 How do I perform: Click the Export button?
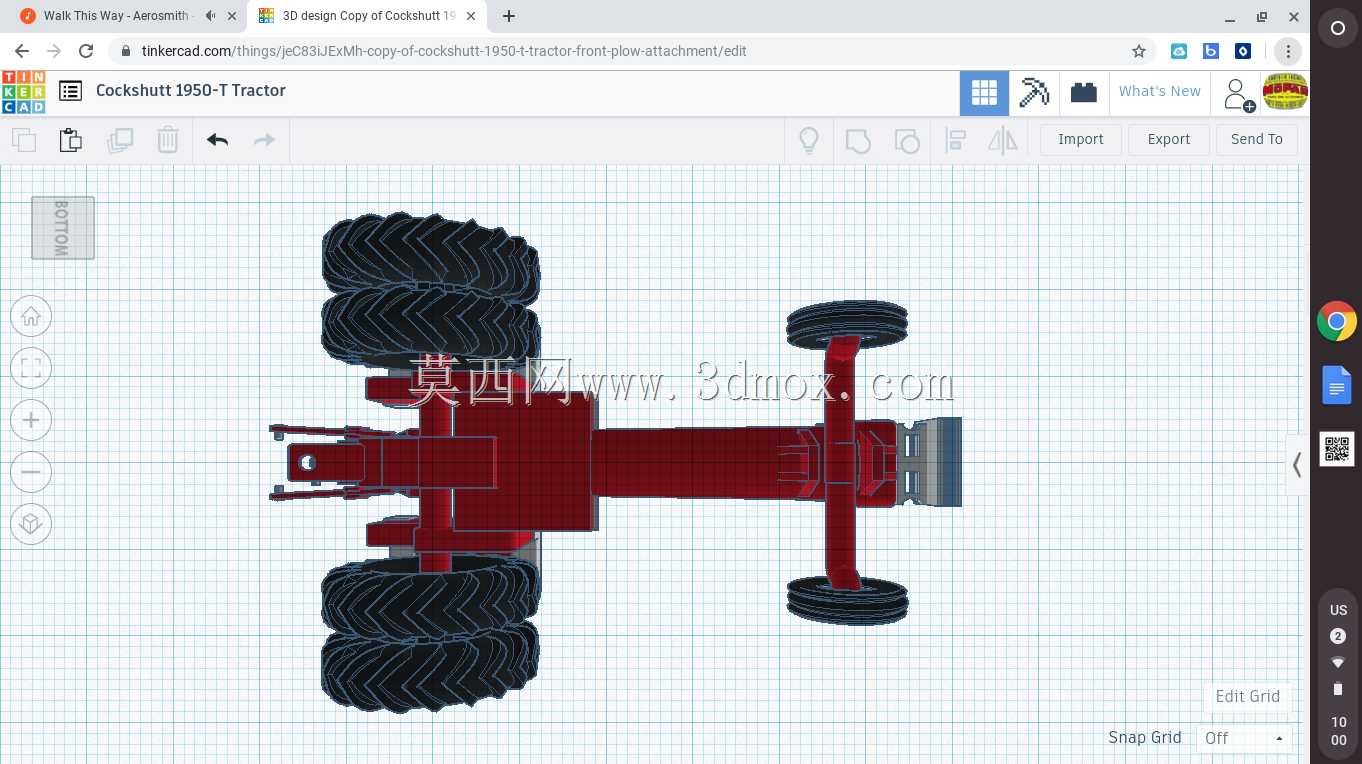[x=1168, y=140]
